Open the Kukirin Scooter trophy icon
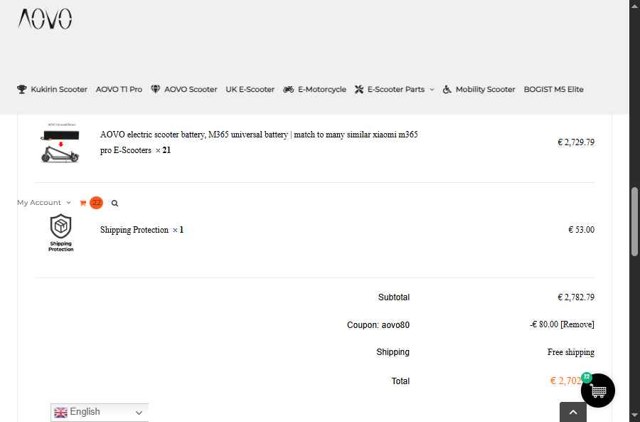 22,89
